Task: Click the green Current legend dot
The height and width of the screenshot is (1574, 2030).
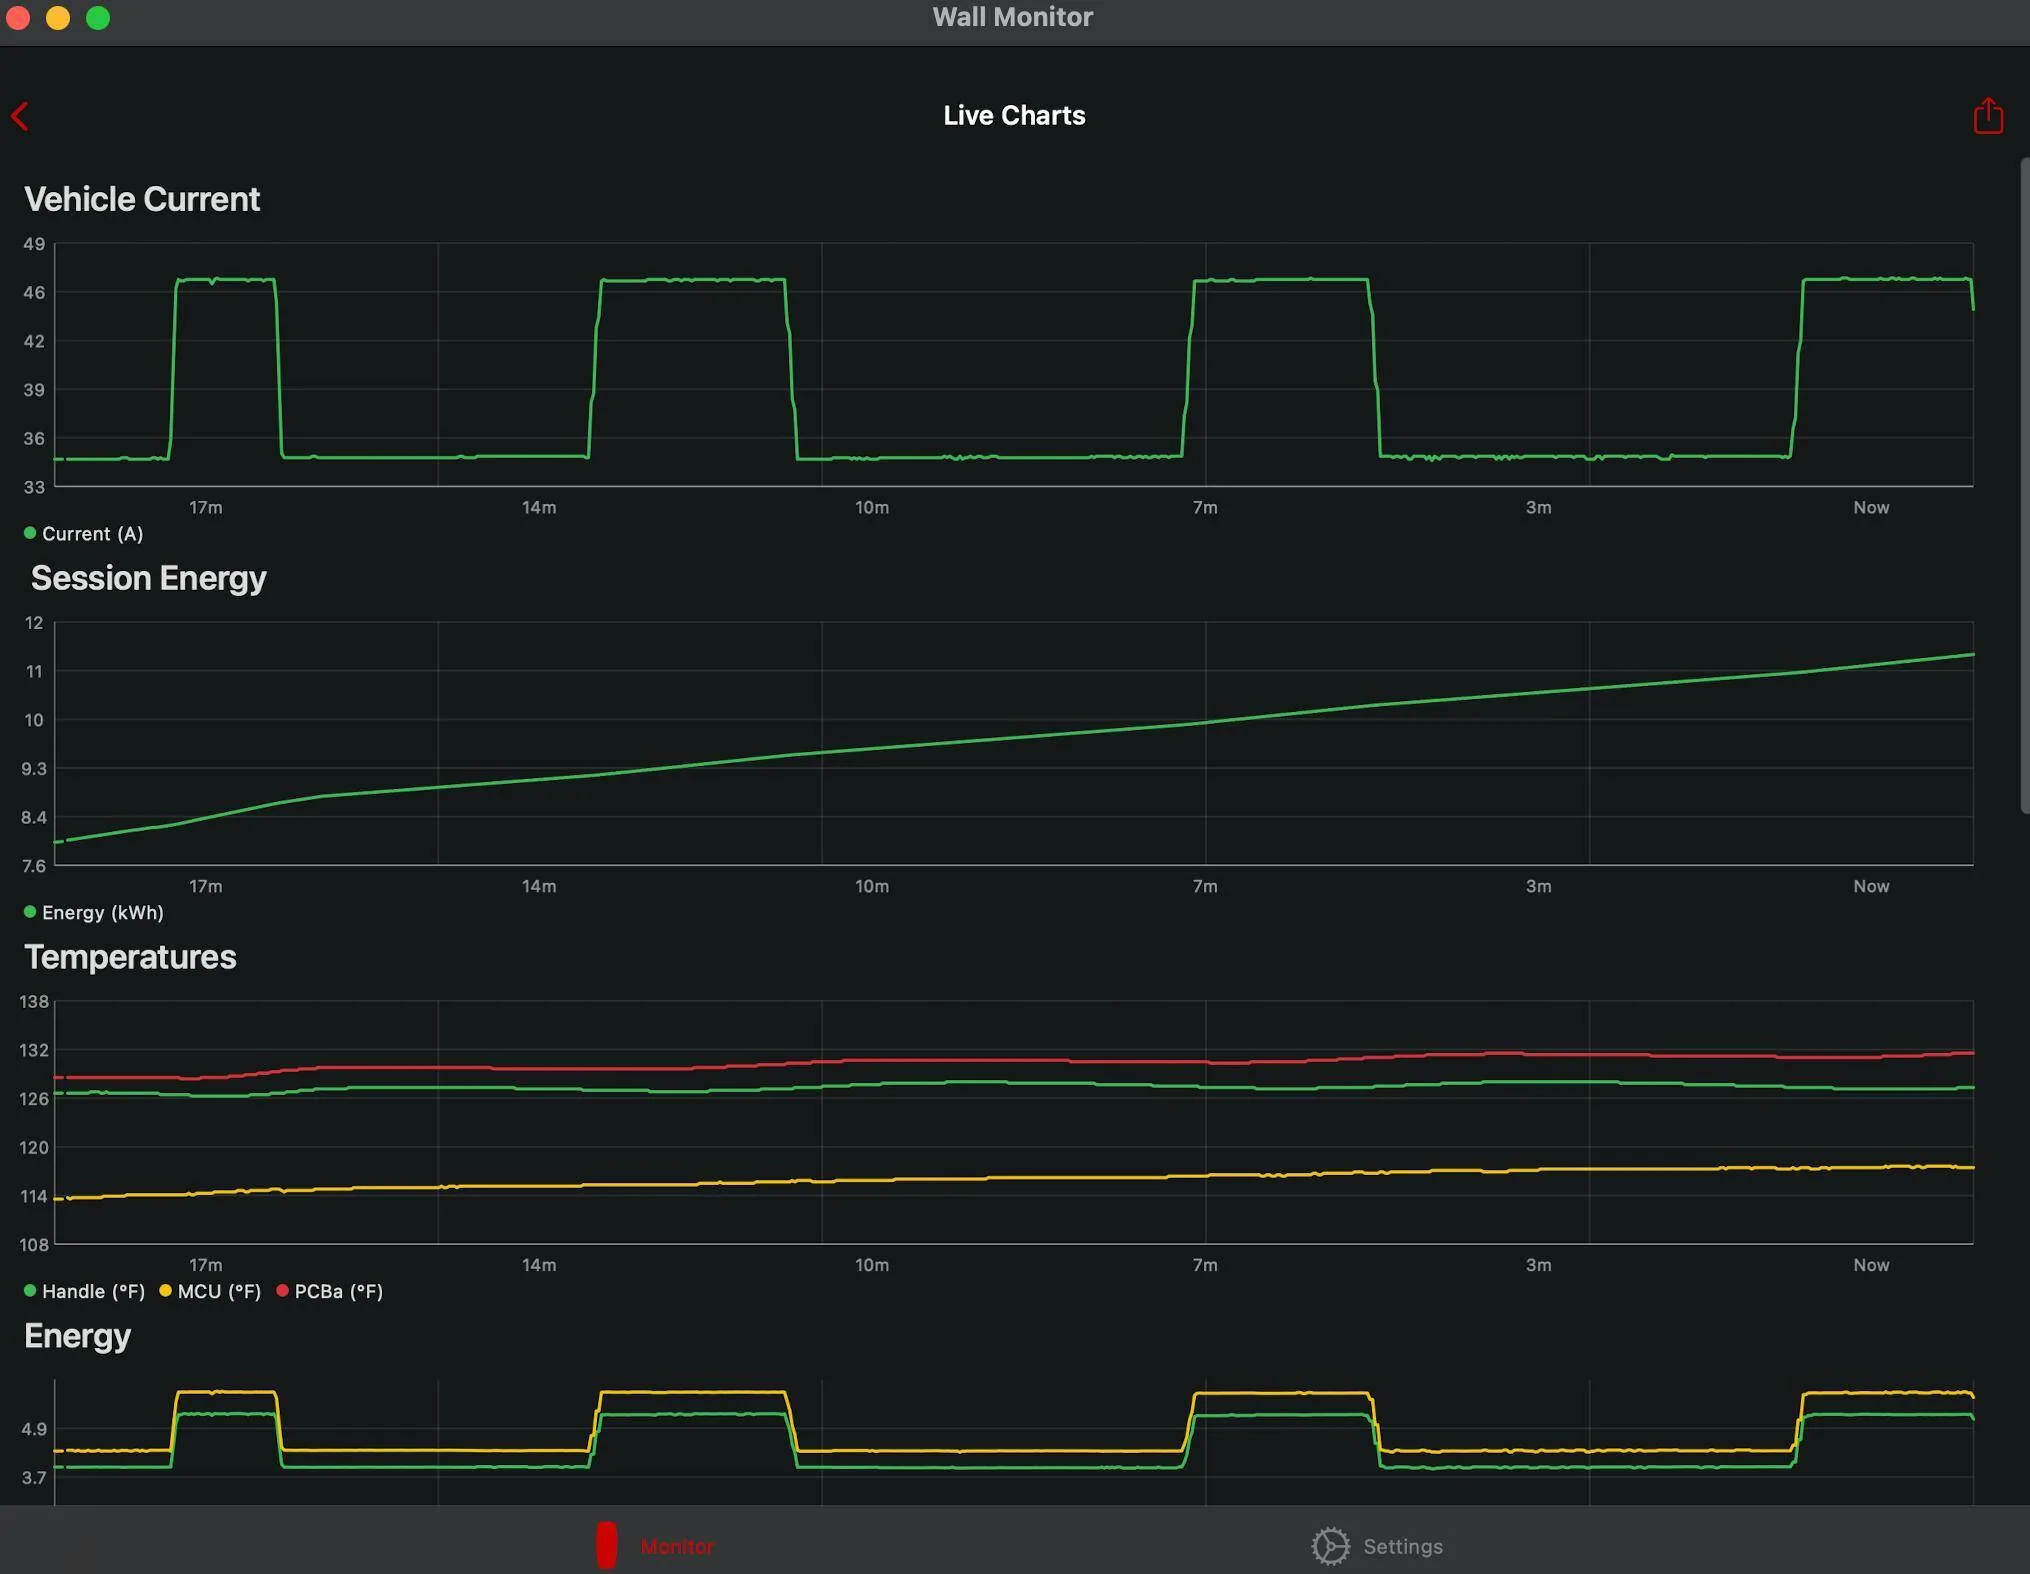Action: (30, 533)
